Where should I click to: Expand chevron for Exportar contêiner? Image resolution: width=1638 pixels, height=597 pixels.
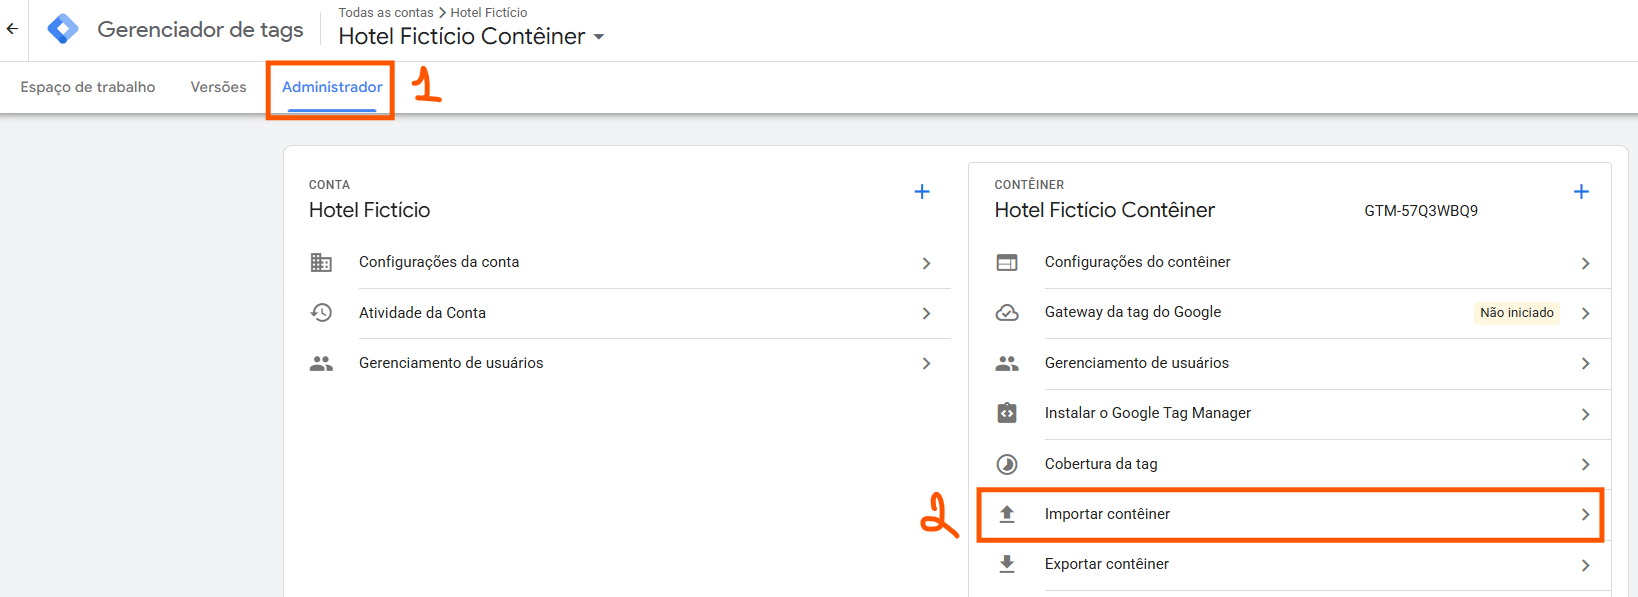tap(1585, 565)
